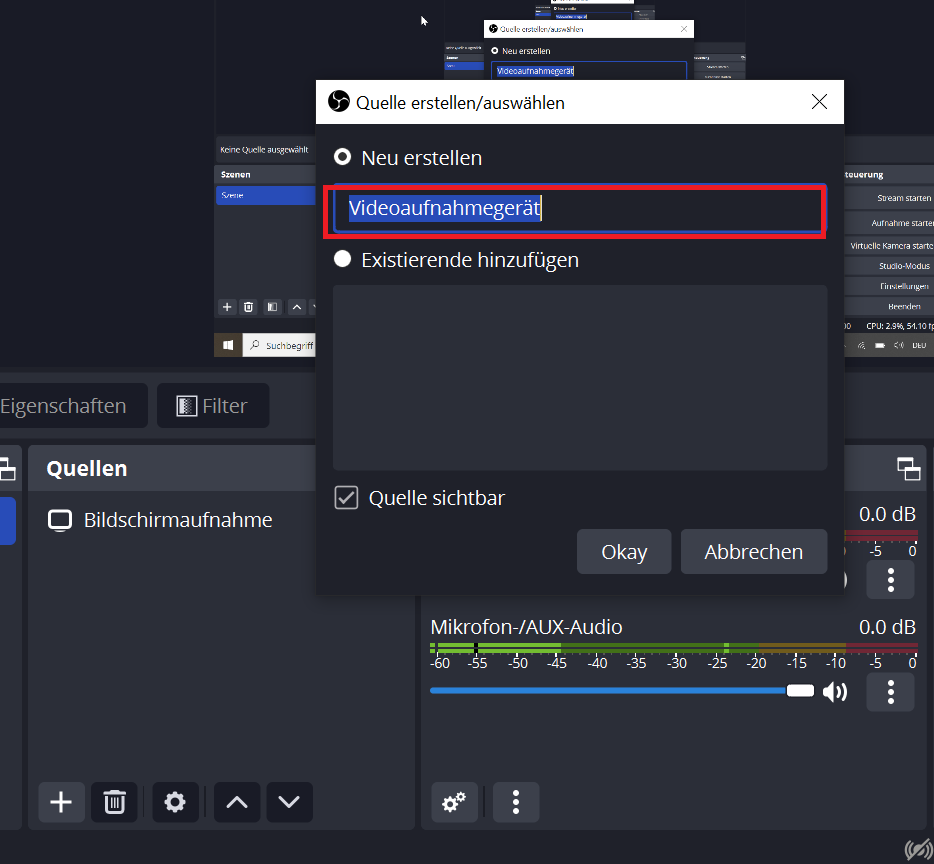Uncheck the "Quelle sichtbar" checkbox
934x864 pixels.
pyautogui.click(x=346, y=498)
